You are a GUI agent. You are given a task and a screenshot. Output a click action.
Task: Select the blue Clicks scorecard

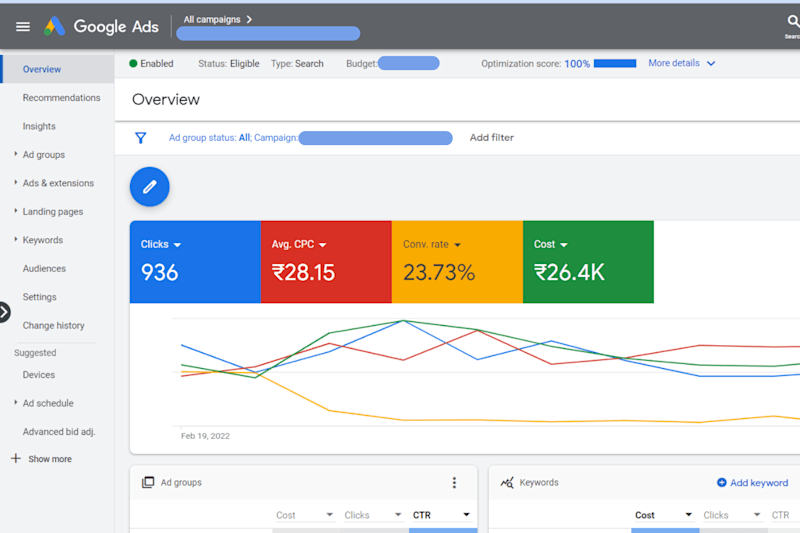[195, 262]
